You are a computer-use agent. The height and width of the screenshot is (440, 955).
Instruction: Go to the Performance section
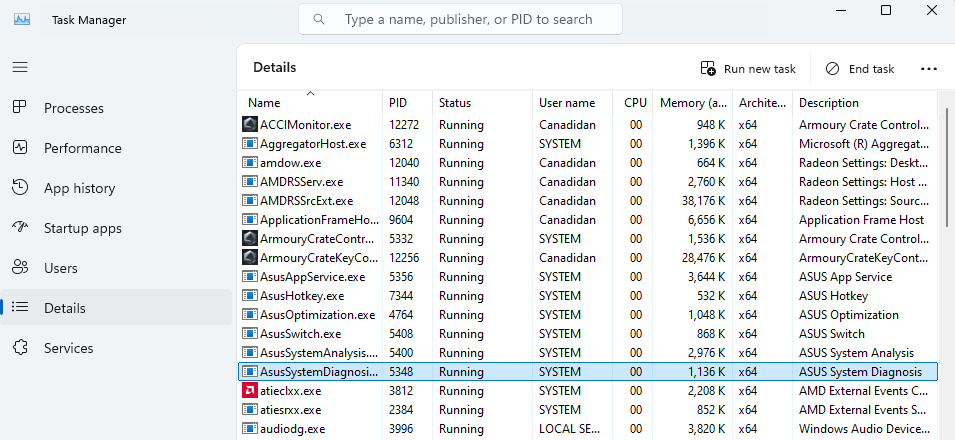[82, 148]
